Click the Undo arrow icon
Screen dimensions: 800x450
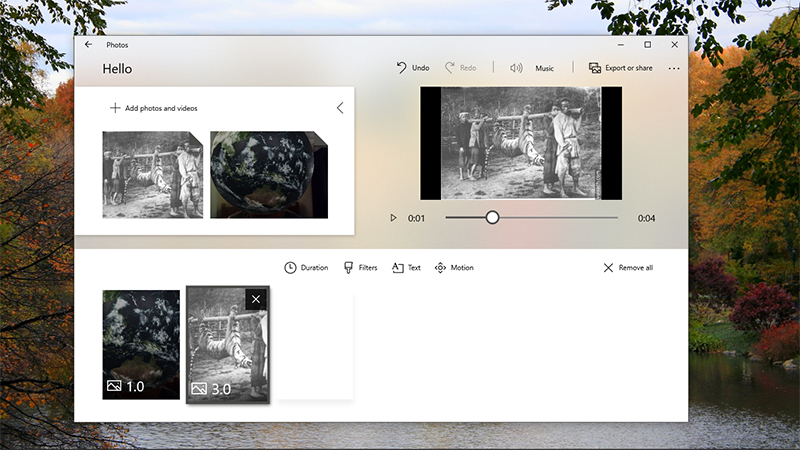[x=402, y=68]
